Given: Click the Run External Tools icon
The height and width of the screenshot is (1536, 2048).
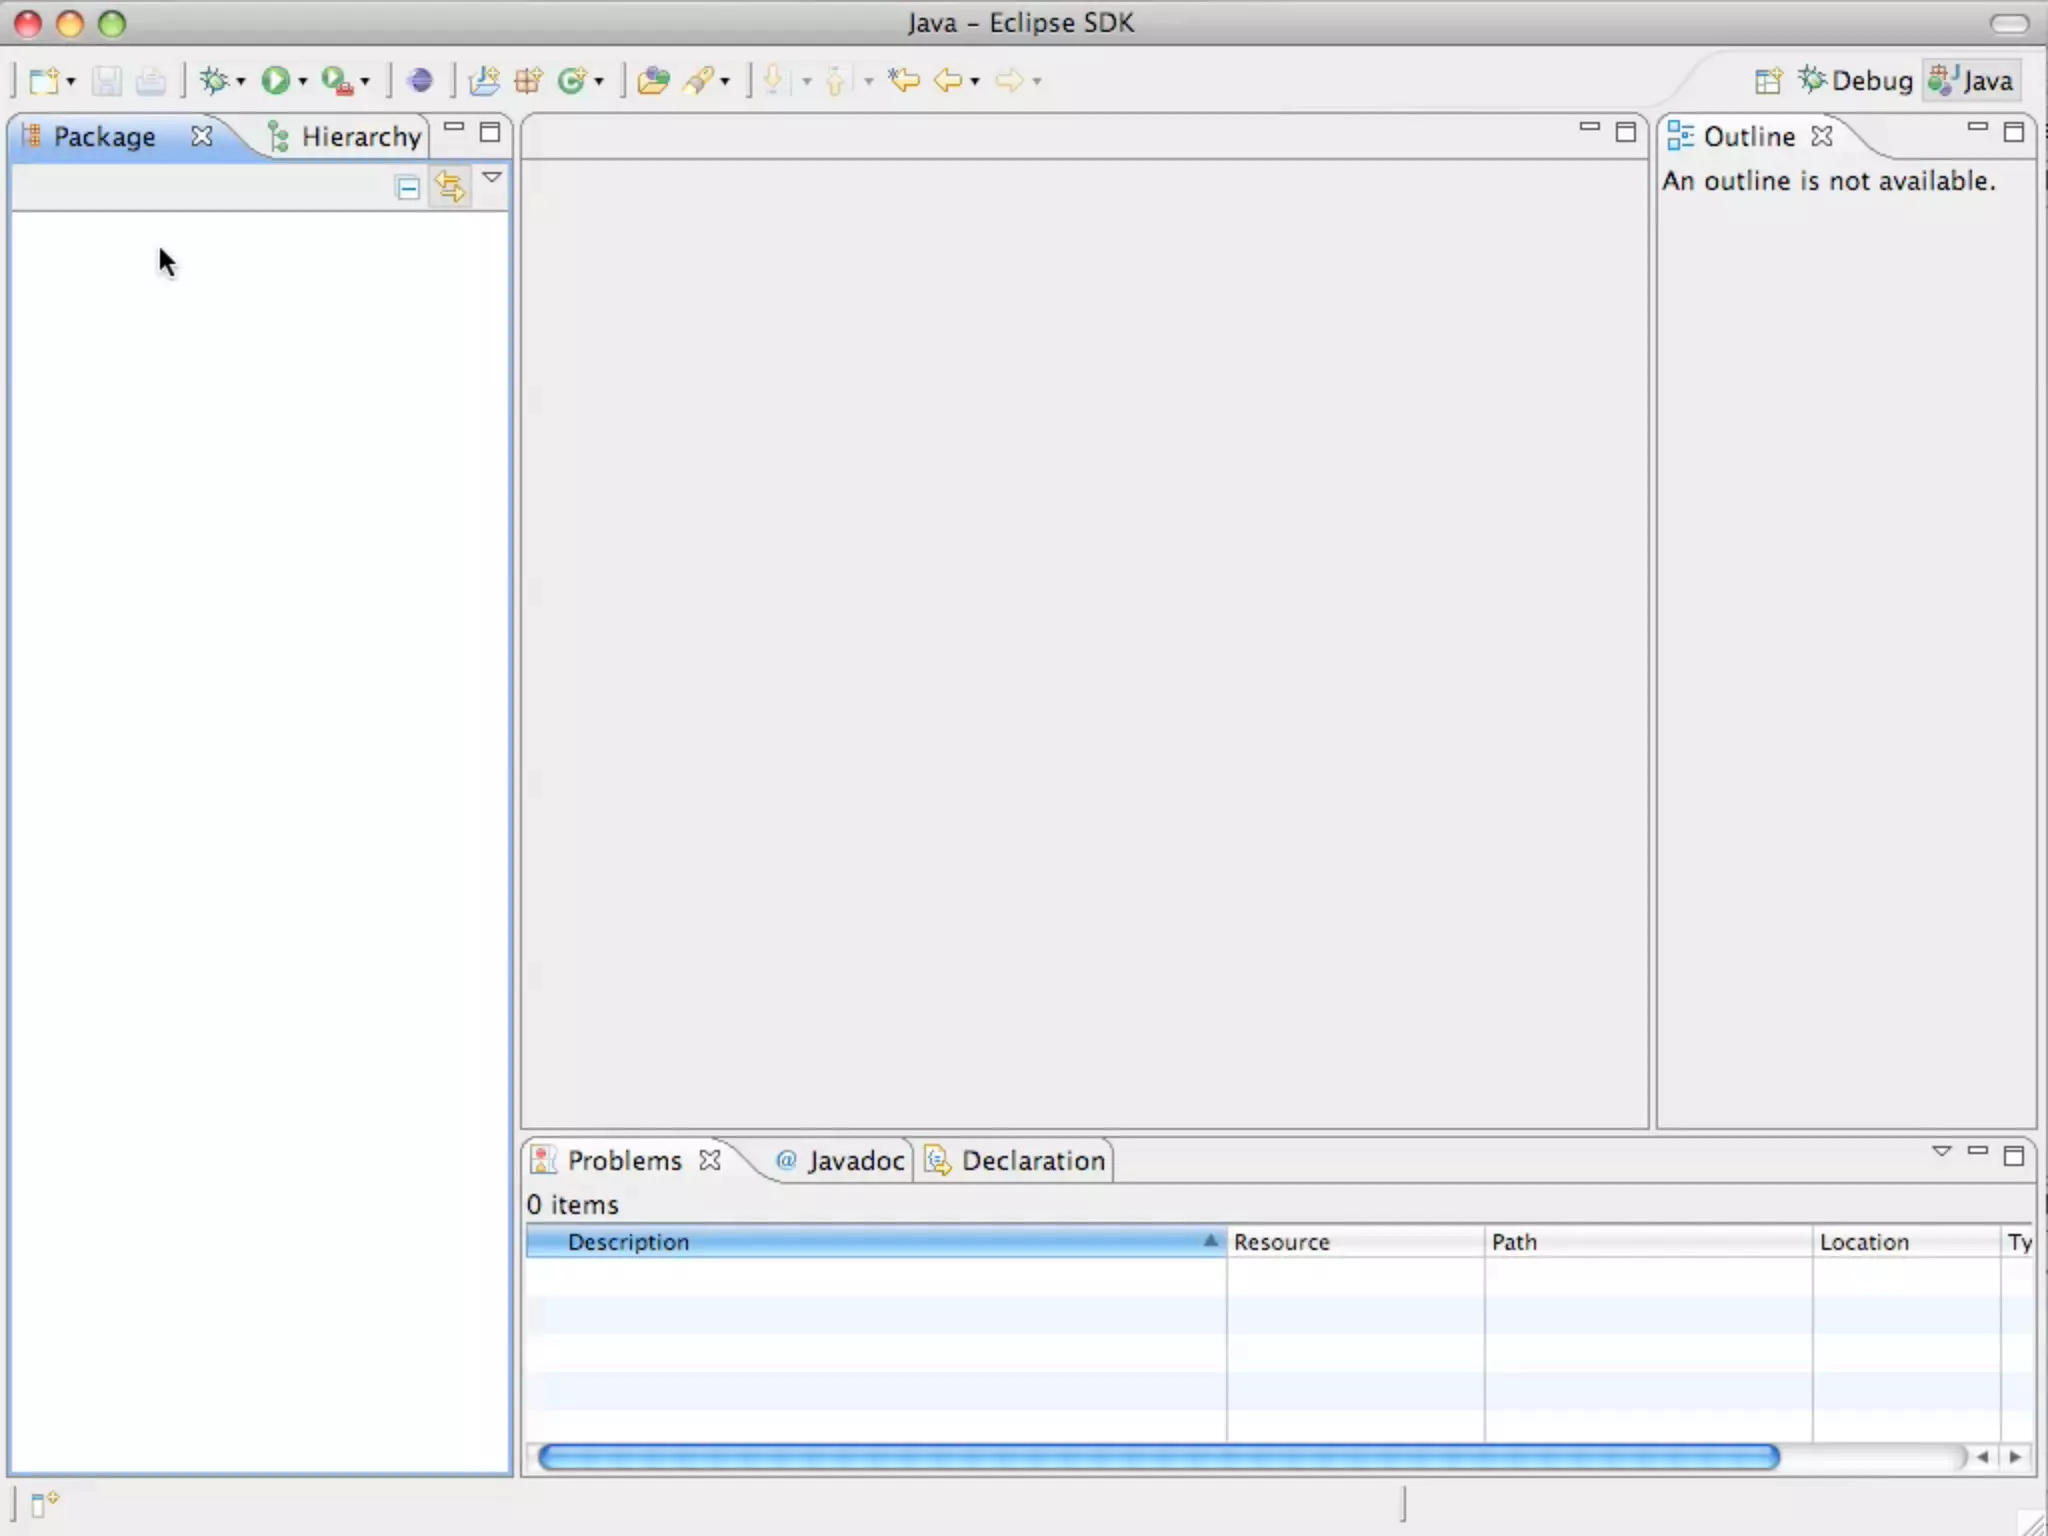Looking at the screenshot, I should point(337,80).
